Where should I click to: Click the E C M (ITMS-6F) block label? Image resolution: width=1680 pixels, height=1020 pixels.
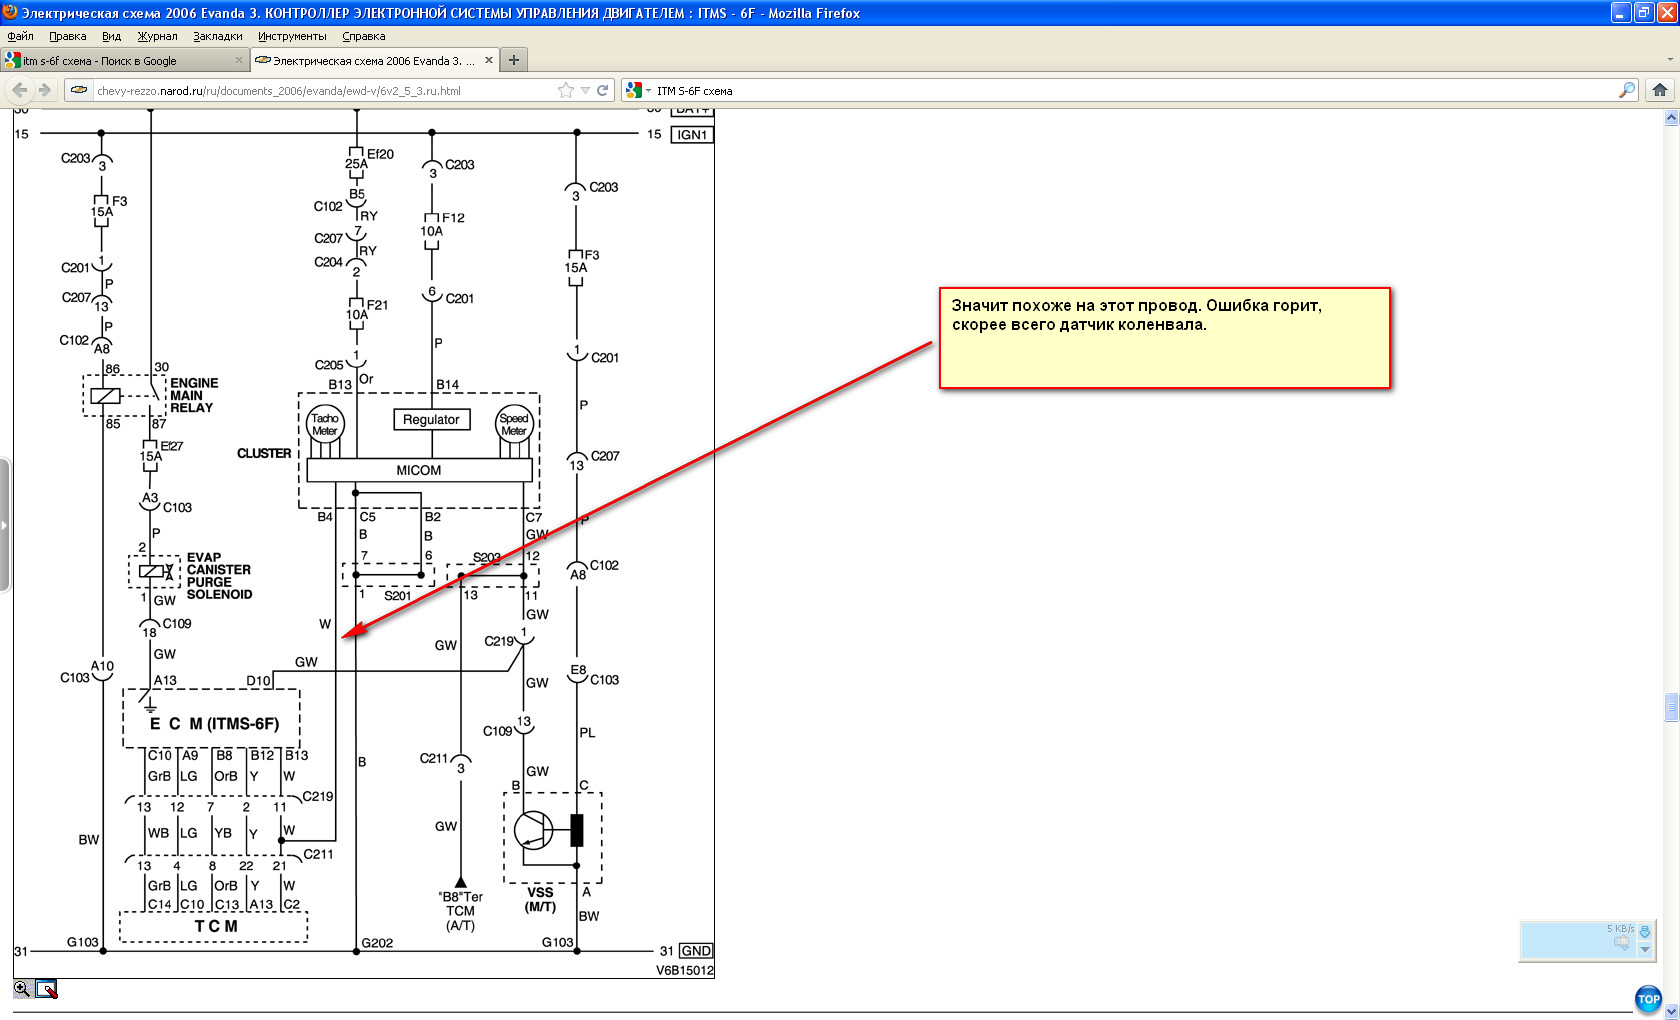click(x=214, y=724)
